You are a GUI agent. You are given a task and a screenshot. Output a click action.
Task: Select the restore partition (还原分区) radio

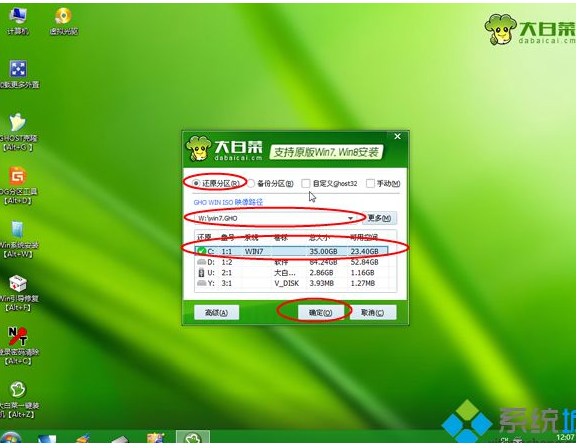pos(196,183)
